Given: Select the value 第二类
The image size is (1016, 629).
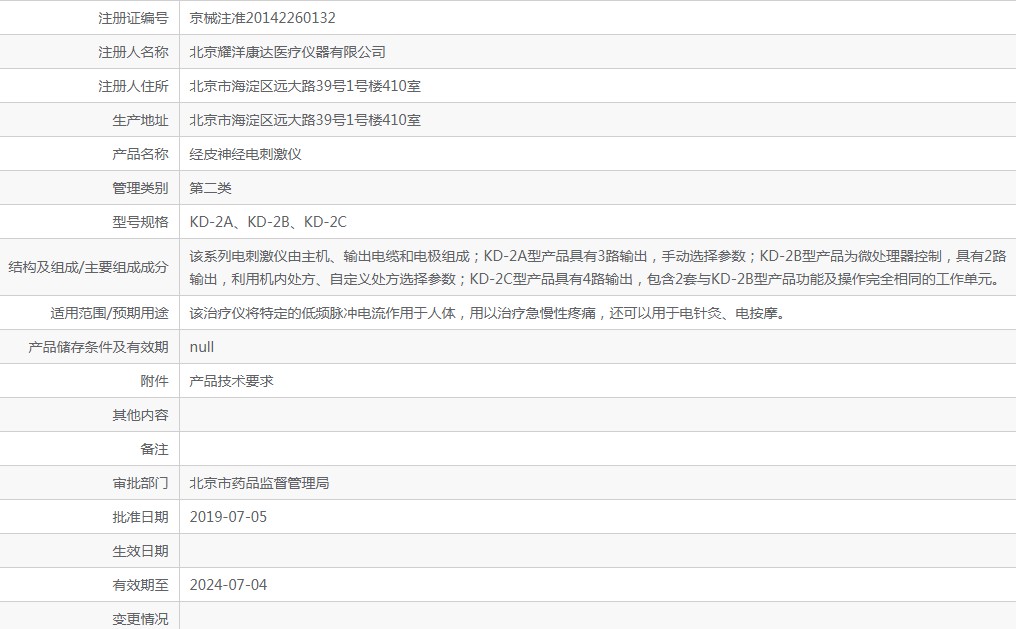Looking at the screenshot, I should 210,189.
